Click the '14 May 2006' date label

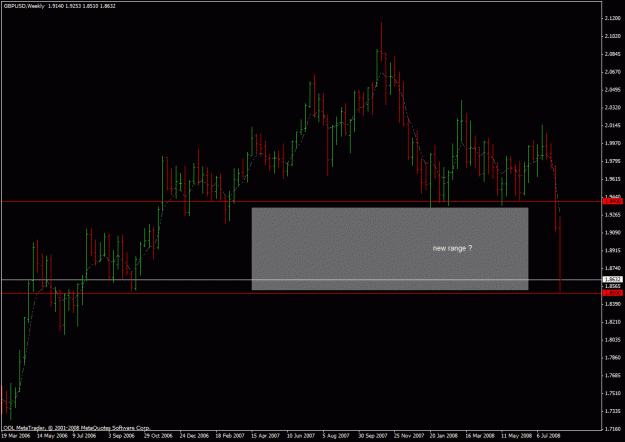(52, 436)
